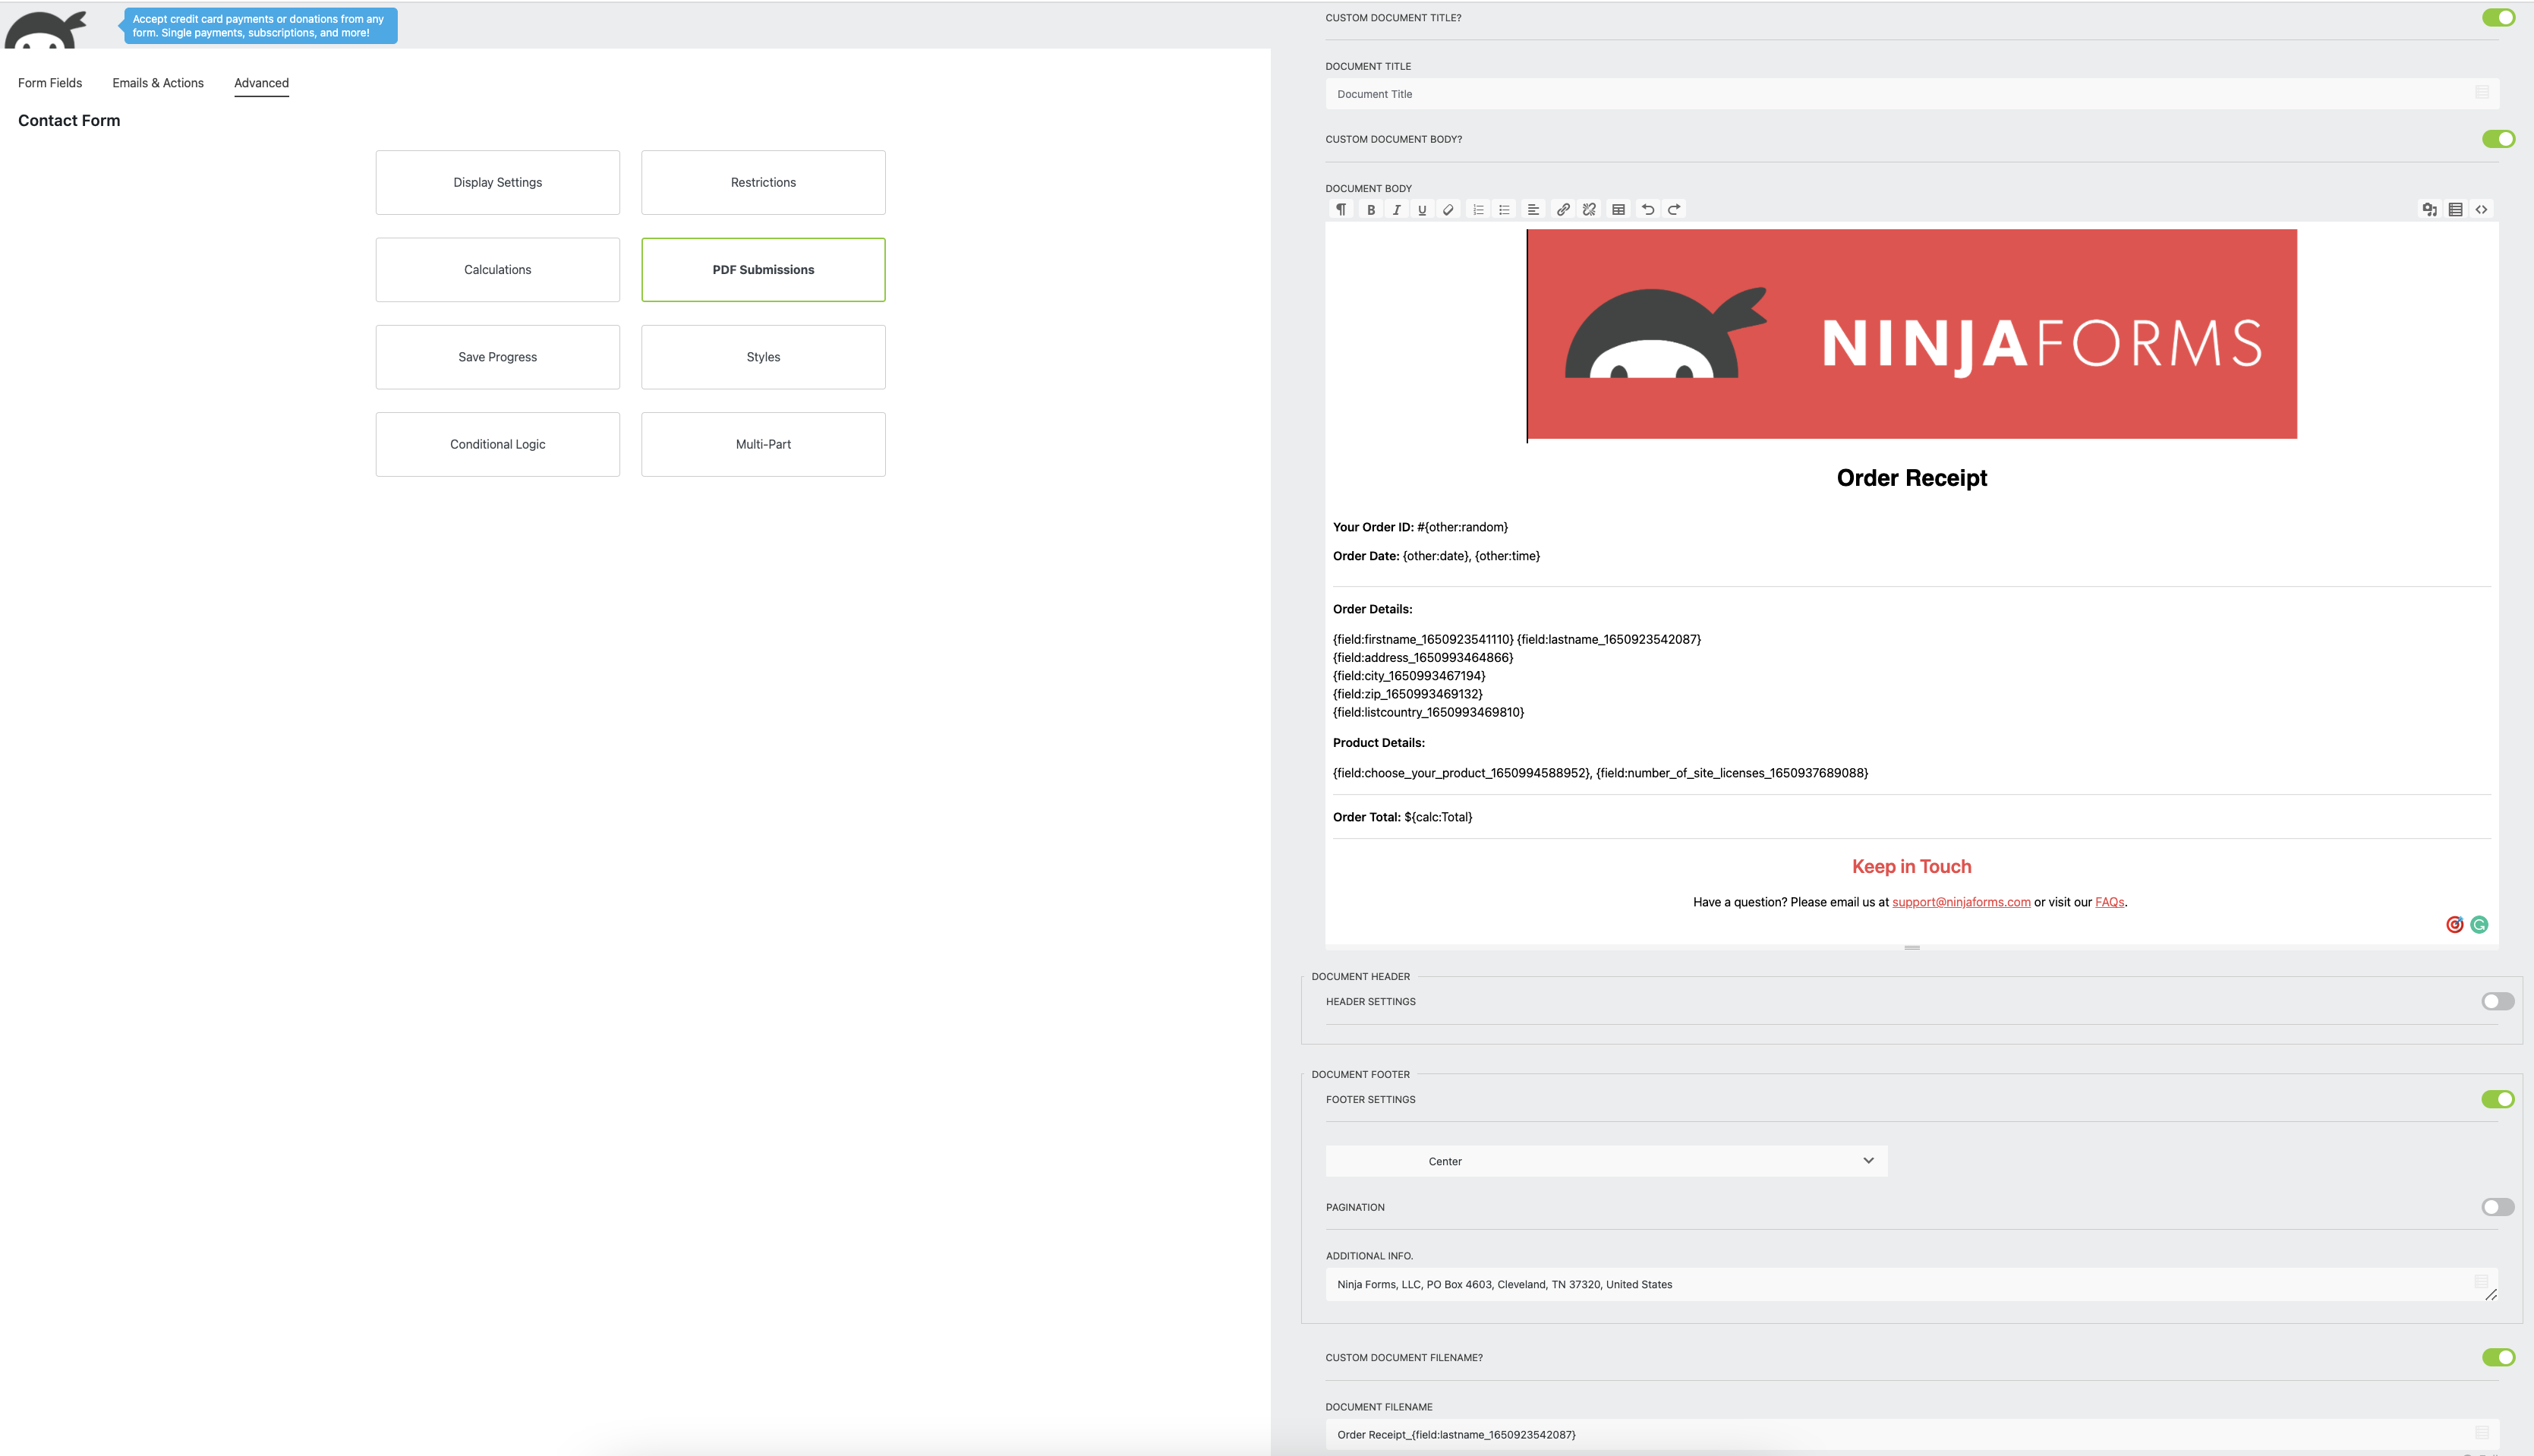
Task: Turn on Header Settings toggle
Action: [x=2497, y=1001]
